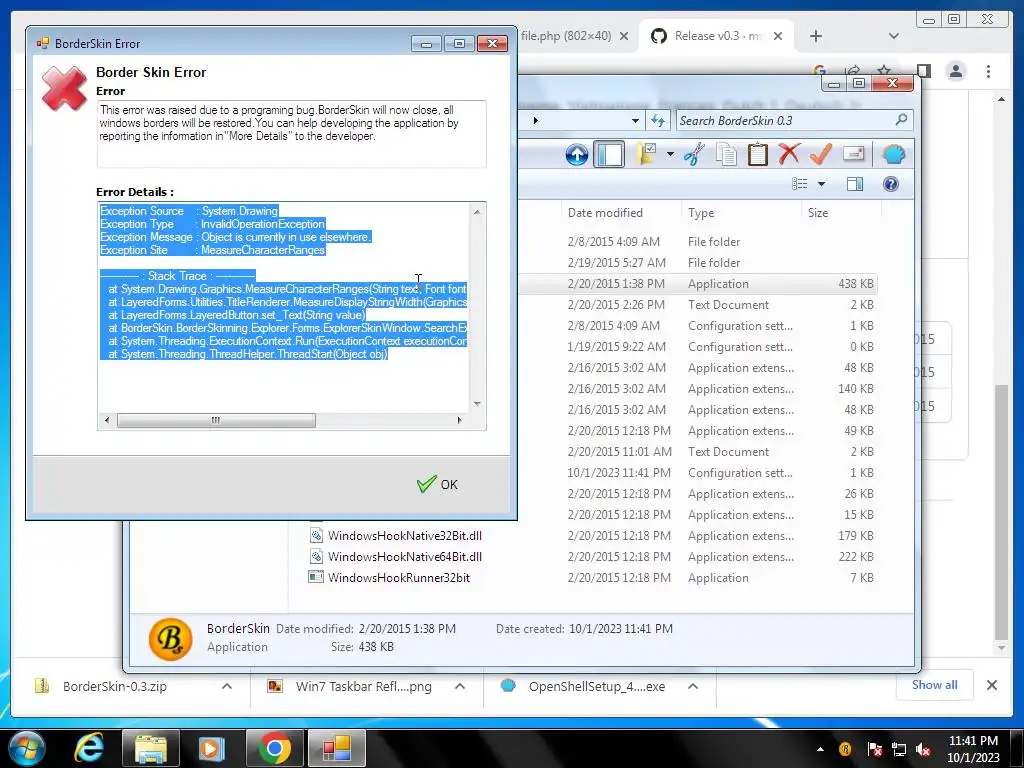This screenshot has width=1024, height=768.
Task: Open the BorderSkin-0.3.zip download item
Action: 114,686
